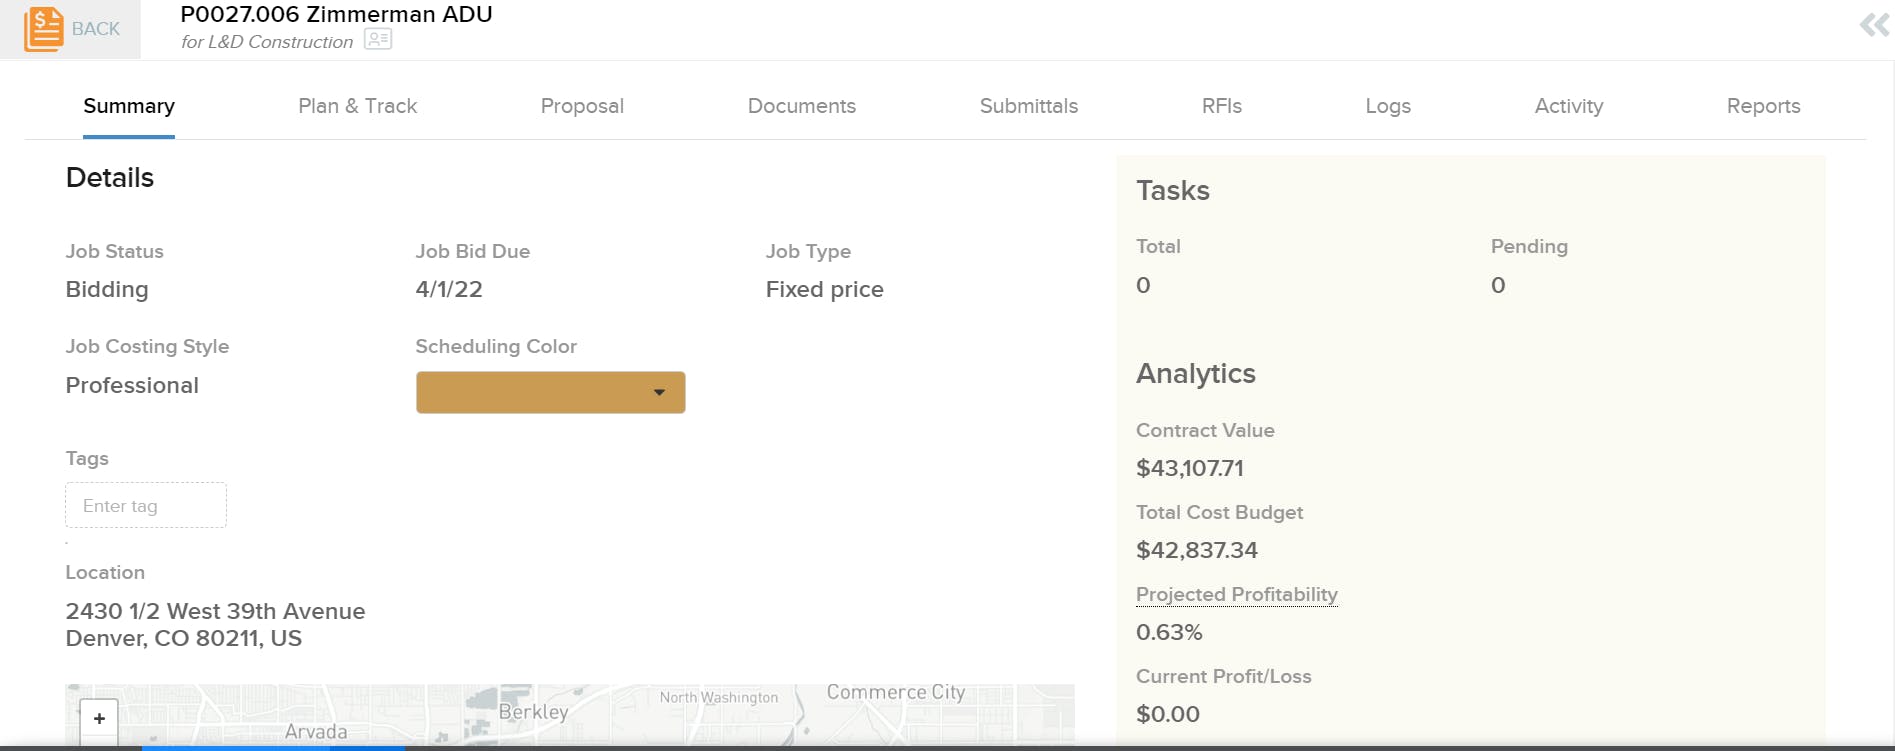Open the Documents tab

[x=802, y=106]
